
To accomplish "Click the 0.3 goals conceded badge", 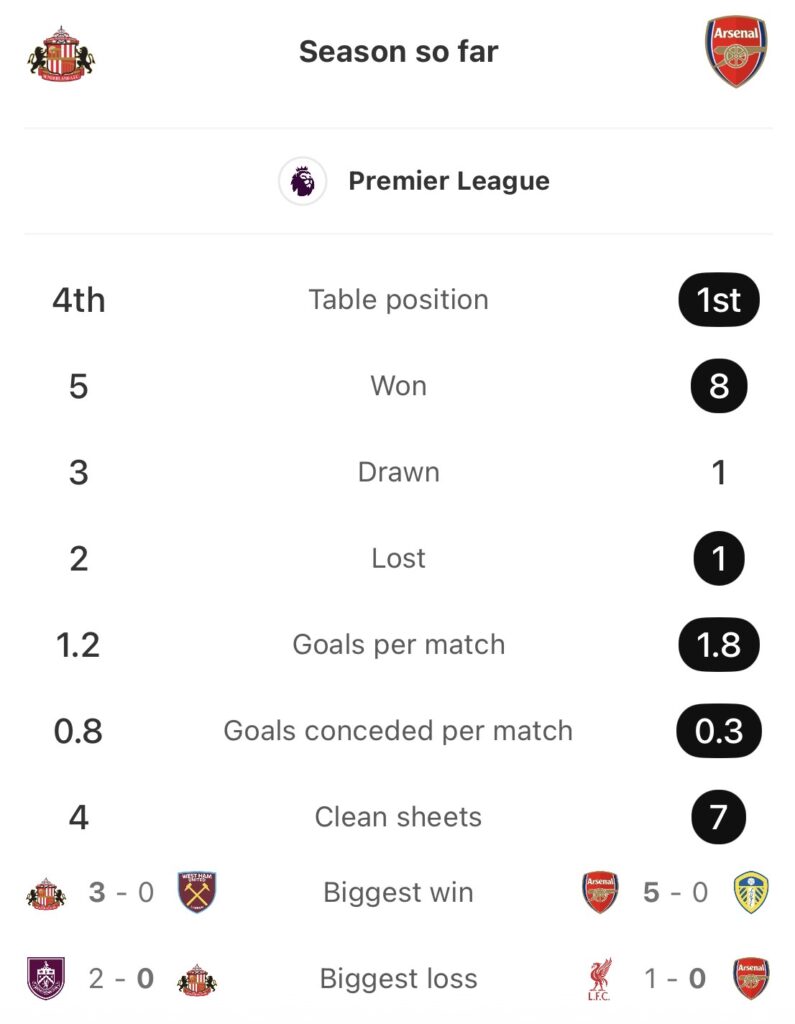I will coord(718,731).
